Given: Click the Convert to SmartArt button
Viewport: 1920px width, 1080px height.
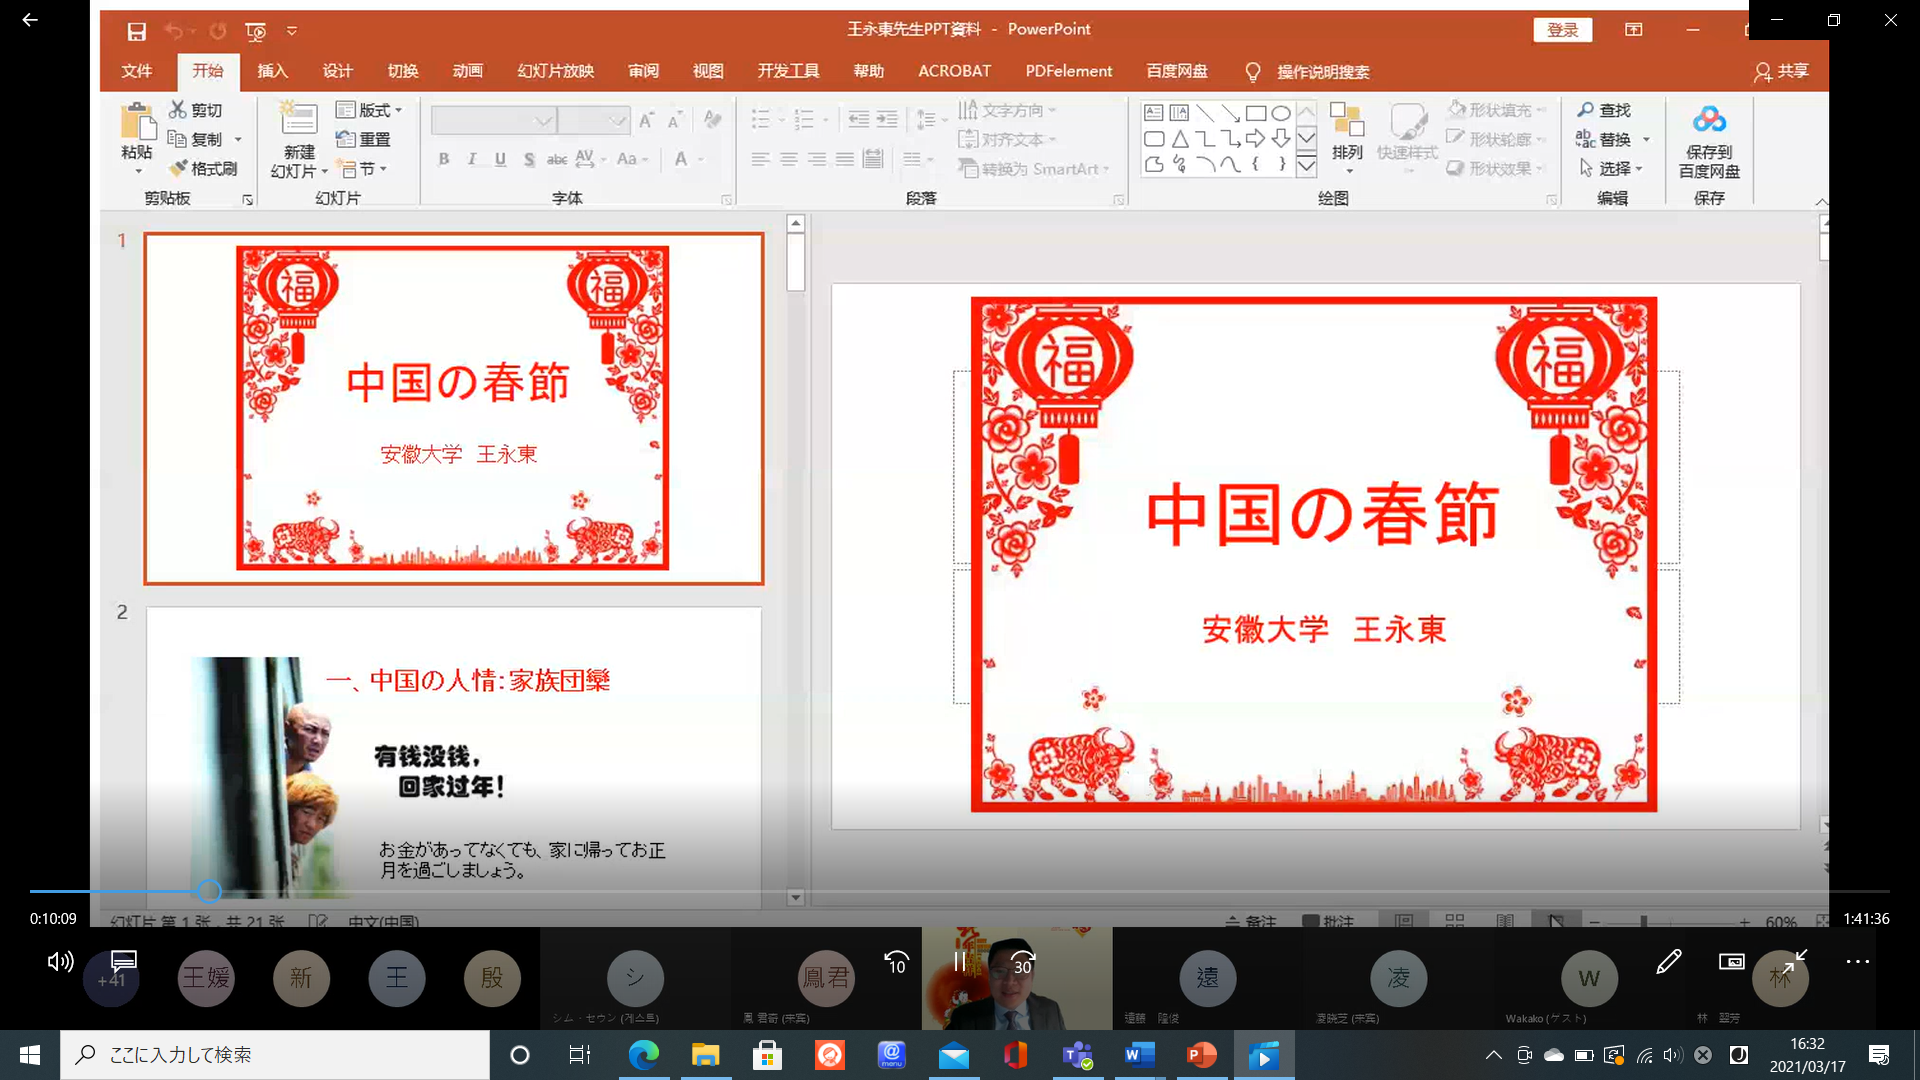Looking at the screenshot, I should tap(1034, 169).
